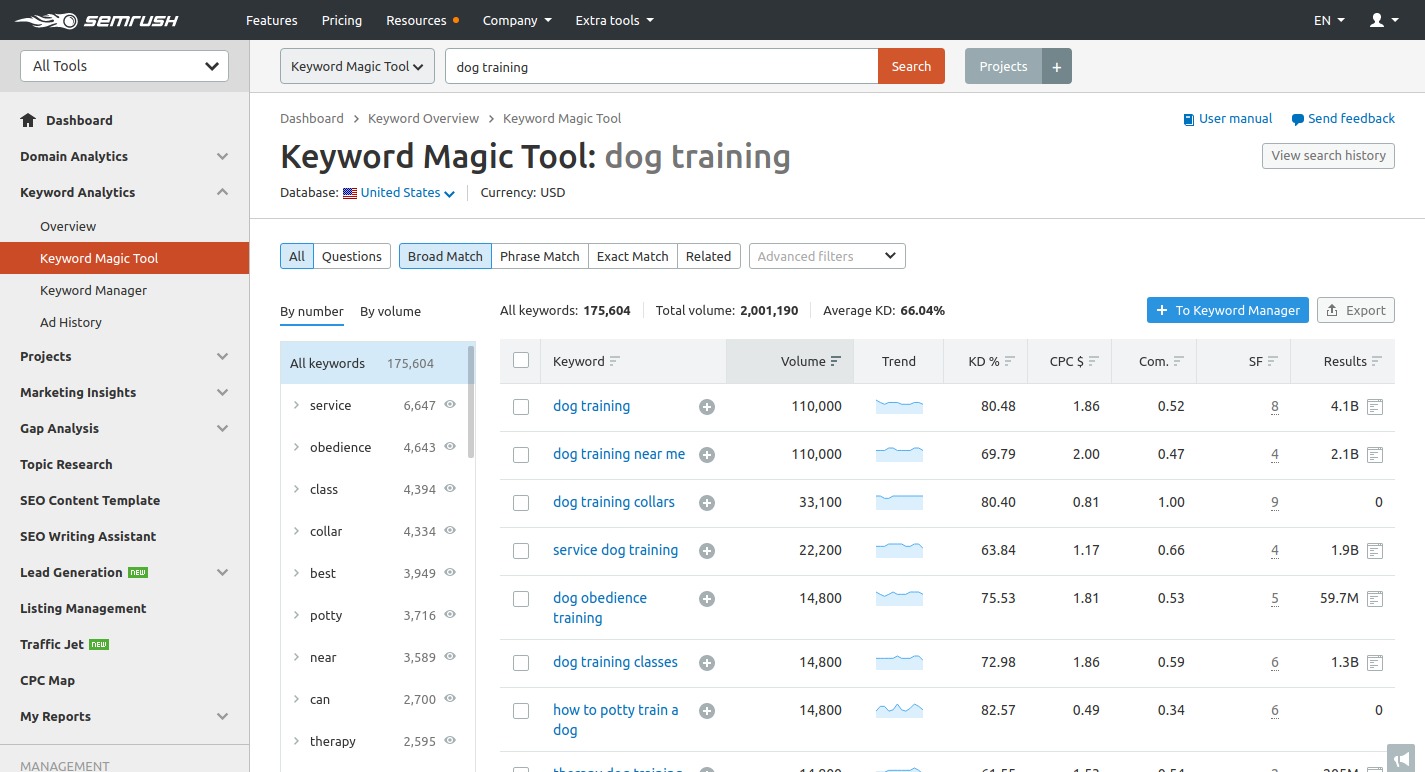This screenshot has width=1425, height=772.
Task: Switch to the Phrase Match tab
Action: click(539, 256)
